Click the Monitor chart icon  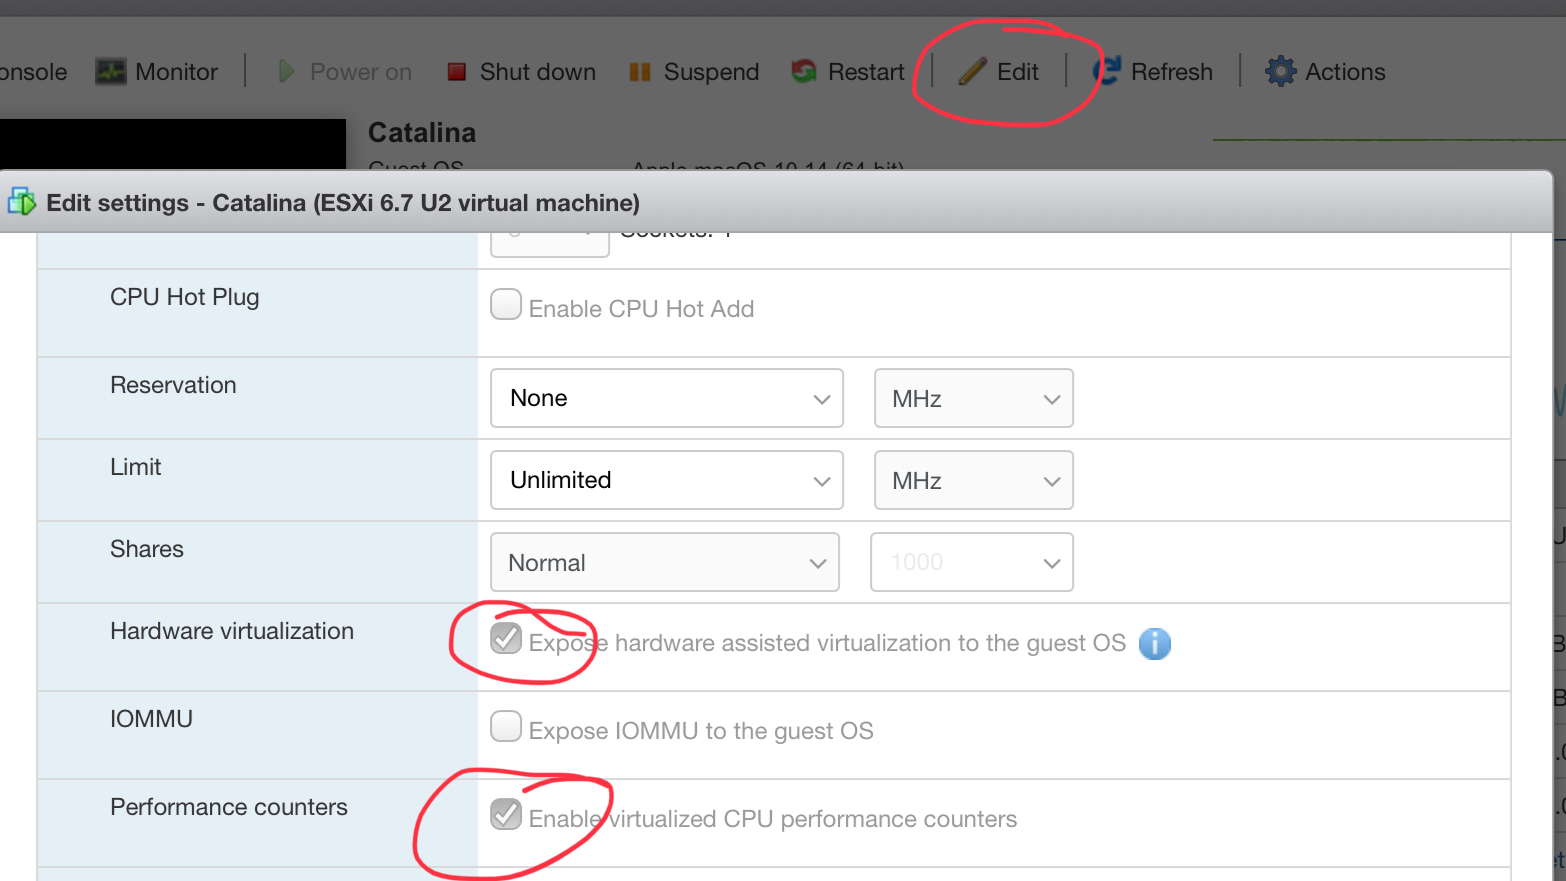pyautogui.click(x=110, y=72)
